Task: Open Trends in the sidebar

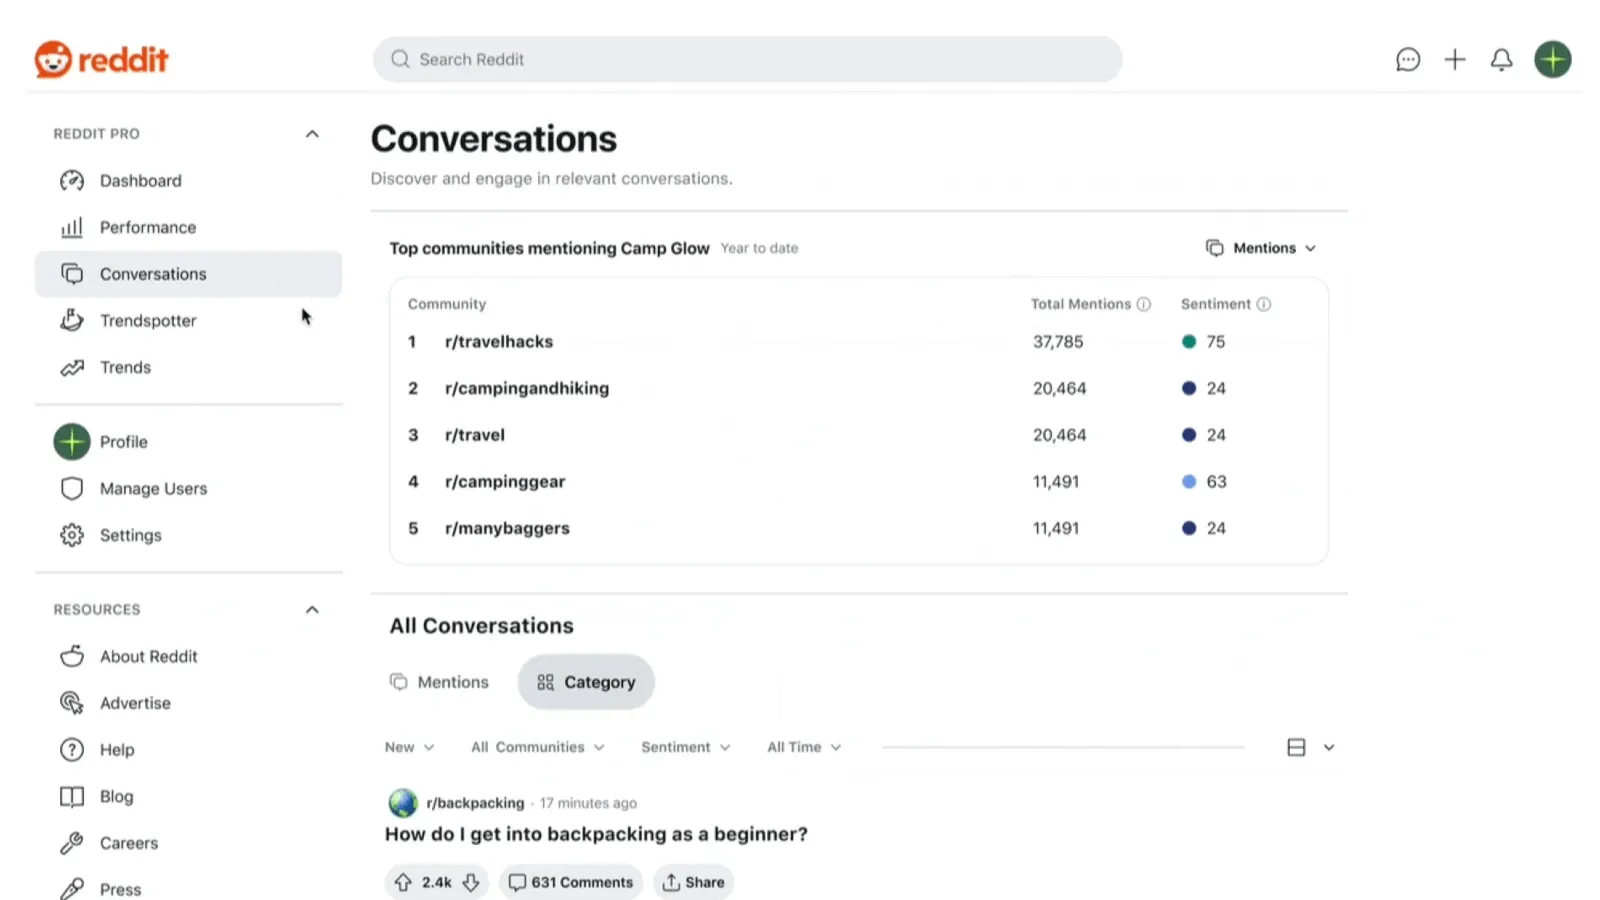Action: point(188,368)
